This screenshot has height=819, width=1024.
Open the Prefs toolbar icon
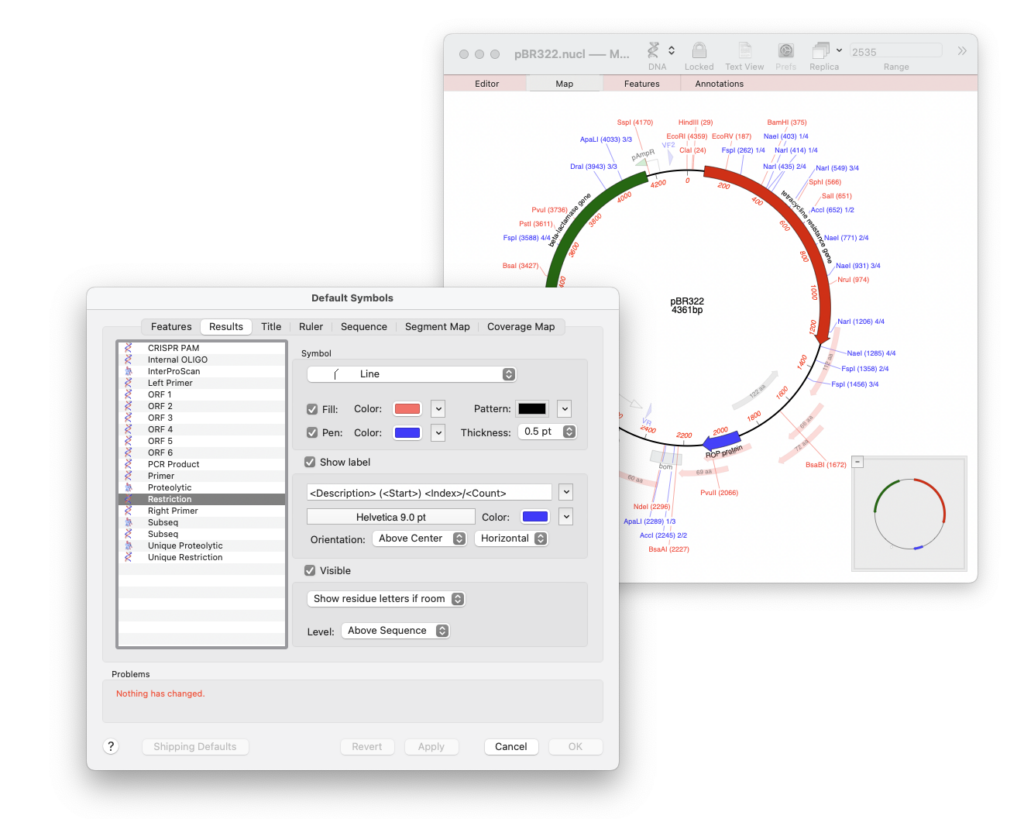pyautogui.click(x=786, y=50)
